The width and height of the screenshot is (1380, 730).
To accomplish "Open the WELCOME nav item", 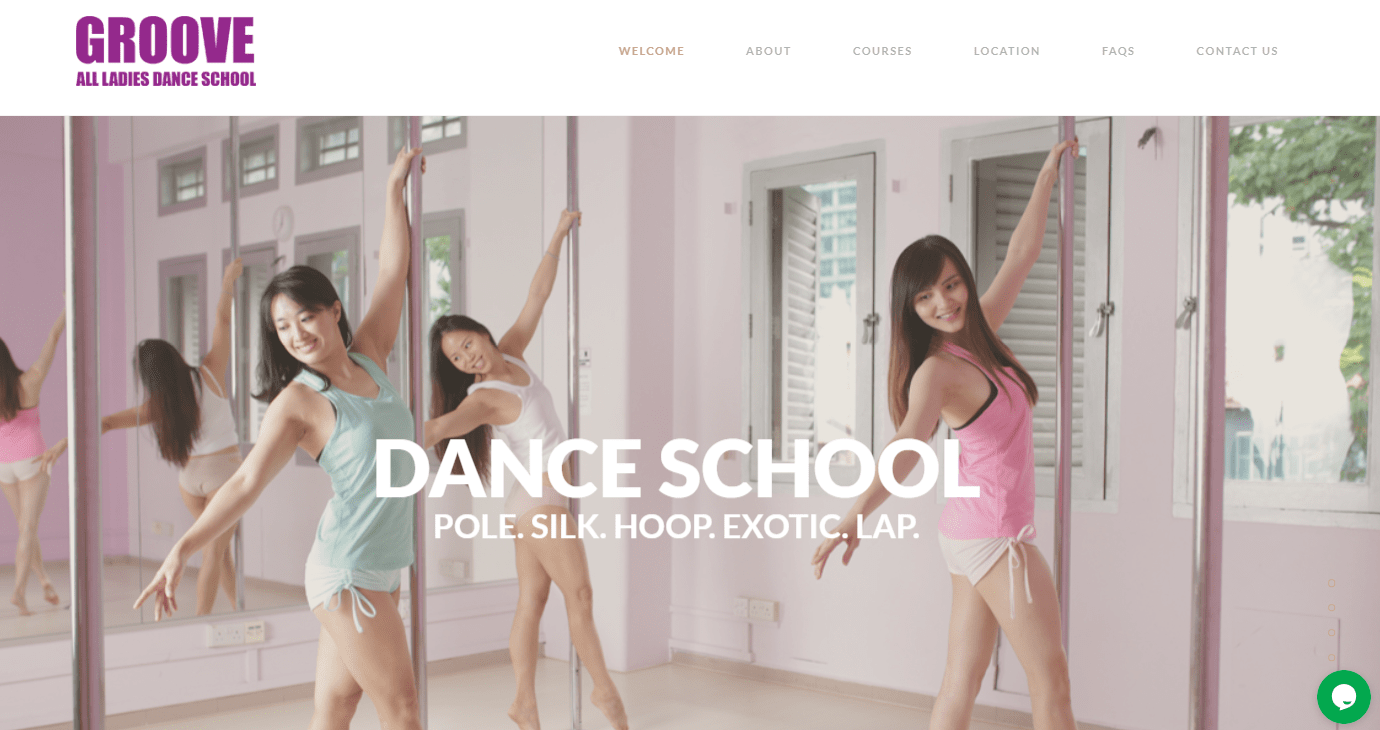I will click(x=651, y=51).
